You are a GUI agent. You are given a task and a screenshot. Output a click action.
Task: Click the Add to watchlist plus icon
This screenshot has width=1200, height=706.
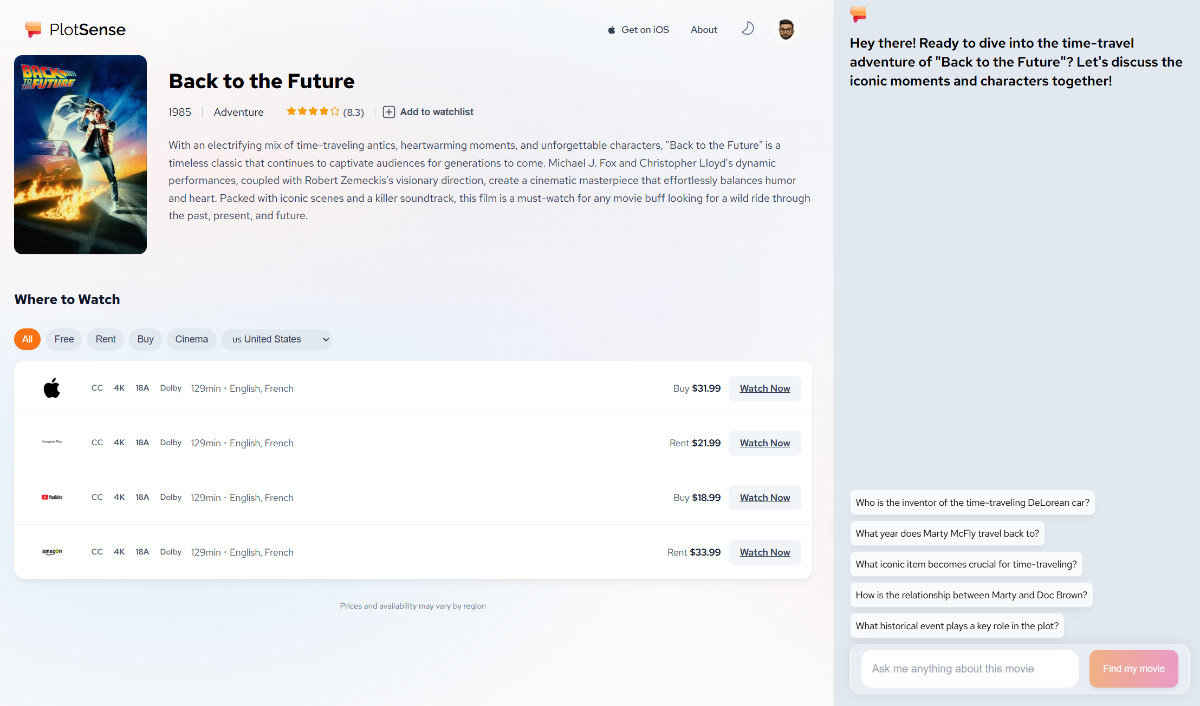coord(389,112)
